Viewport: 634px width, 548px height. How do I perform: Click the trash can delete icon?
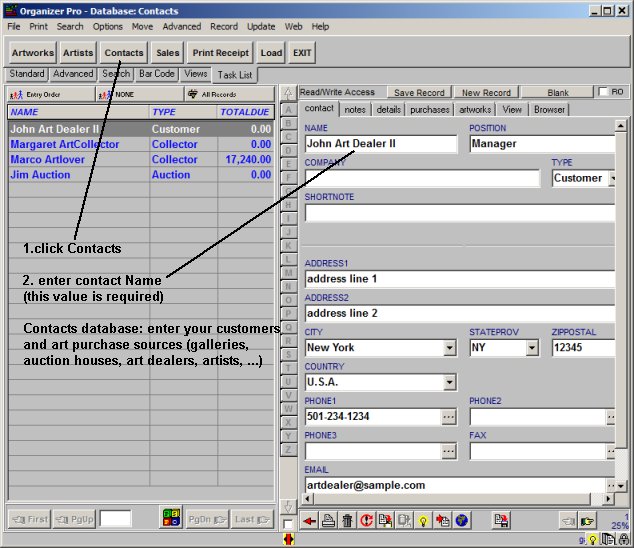[347, 521]
